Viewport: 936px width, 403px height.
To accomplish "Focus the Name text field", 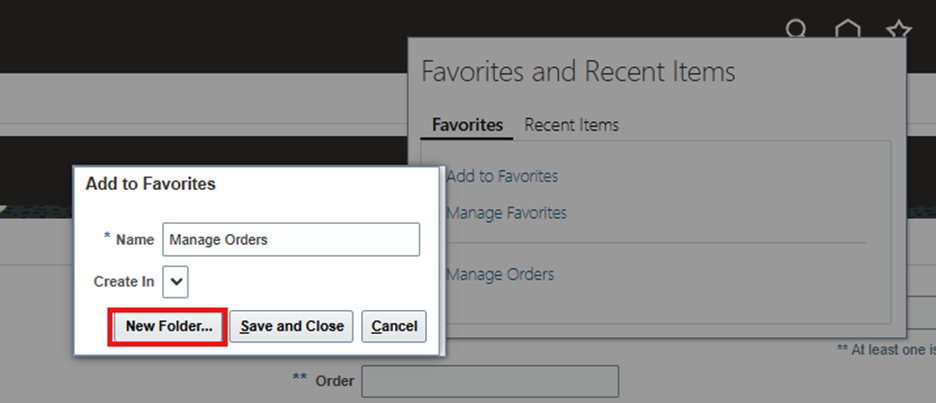I will click(291, 239).
